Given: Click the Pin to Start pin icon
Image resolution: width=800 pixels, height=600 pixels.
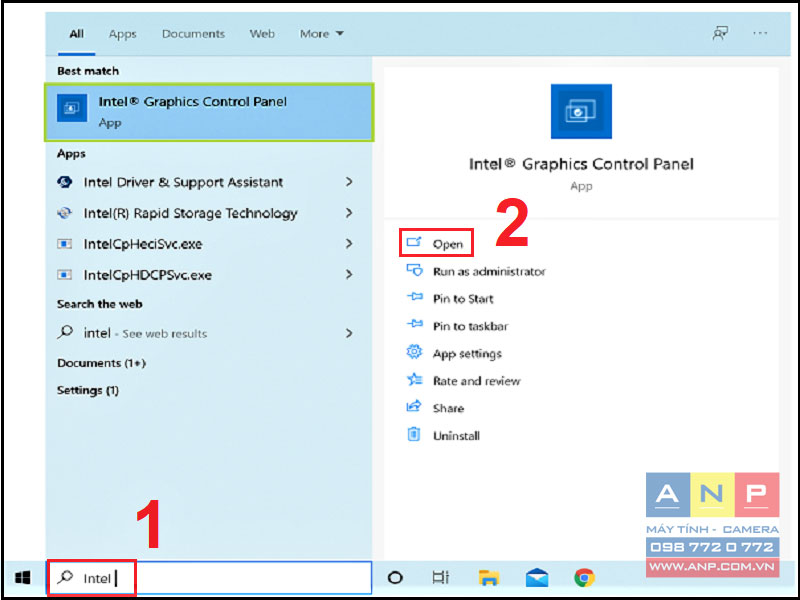Looking at the screenshot, I should (x=414, y=297).
